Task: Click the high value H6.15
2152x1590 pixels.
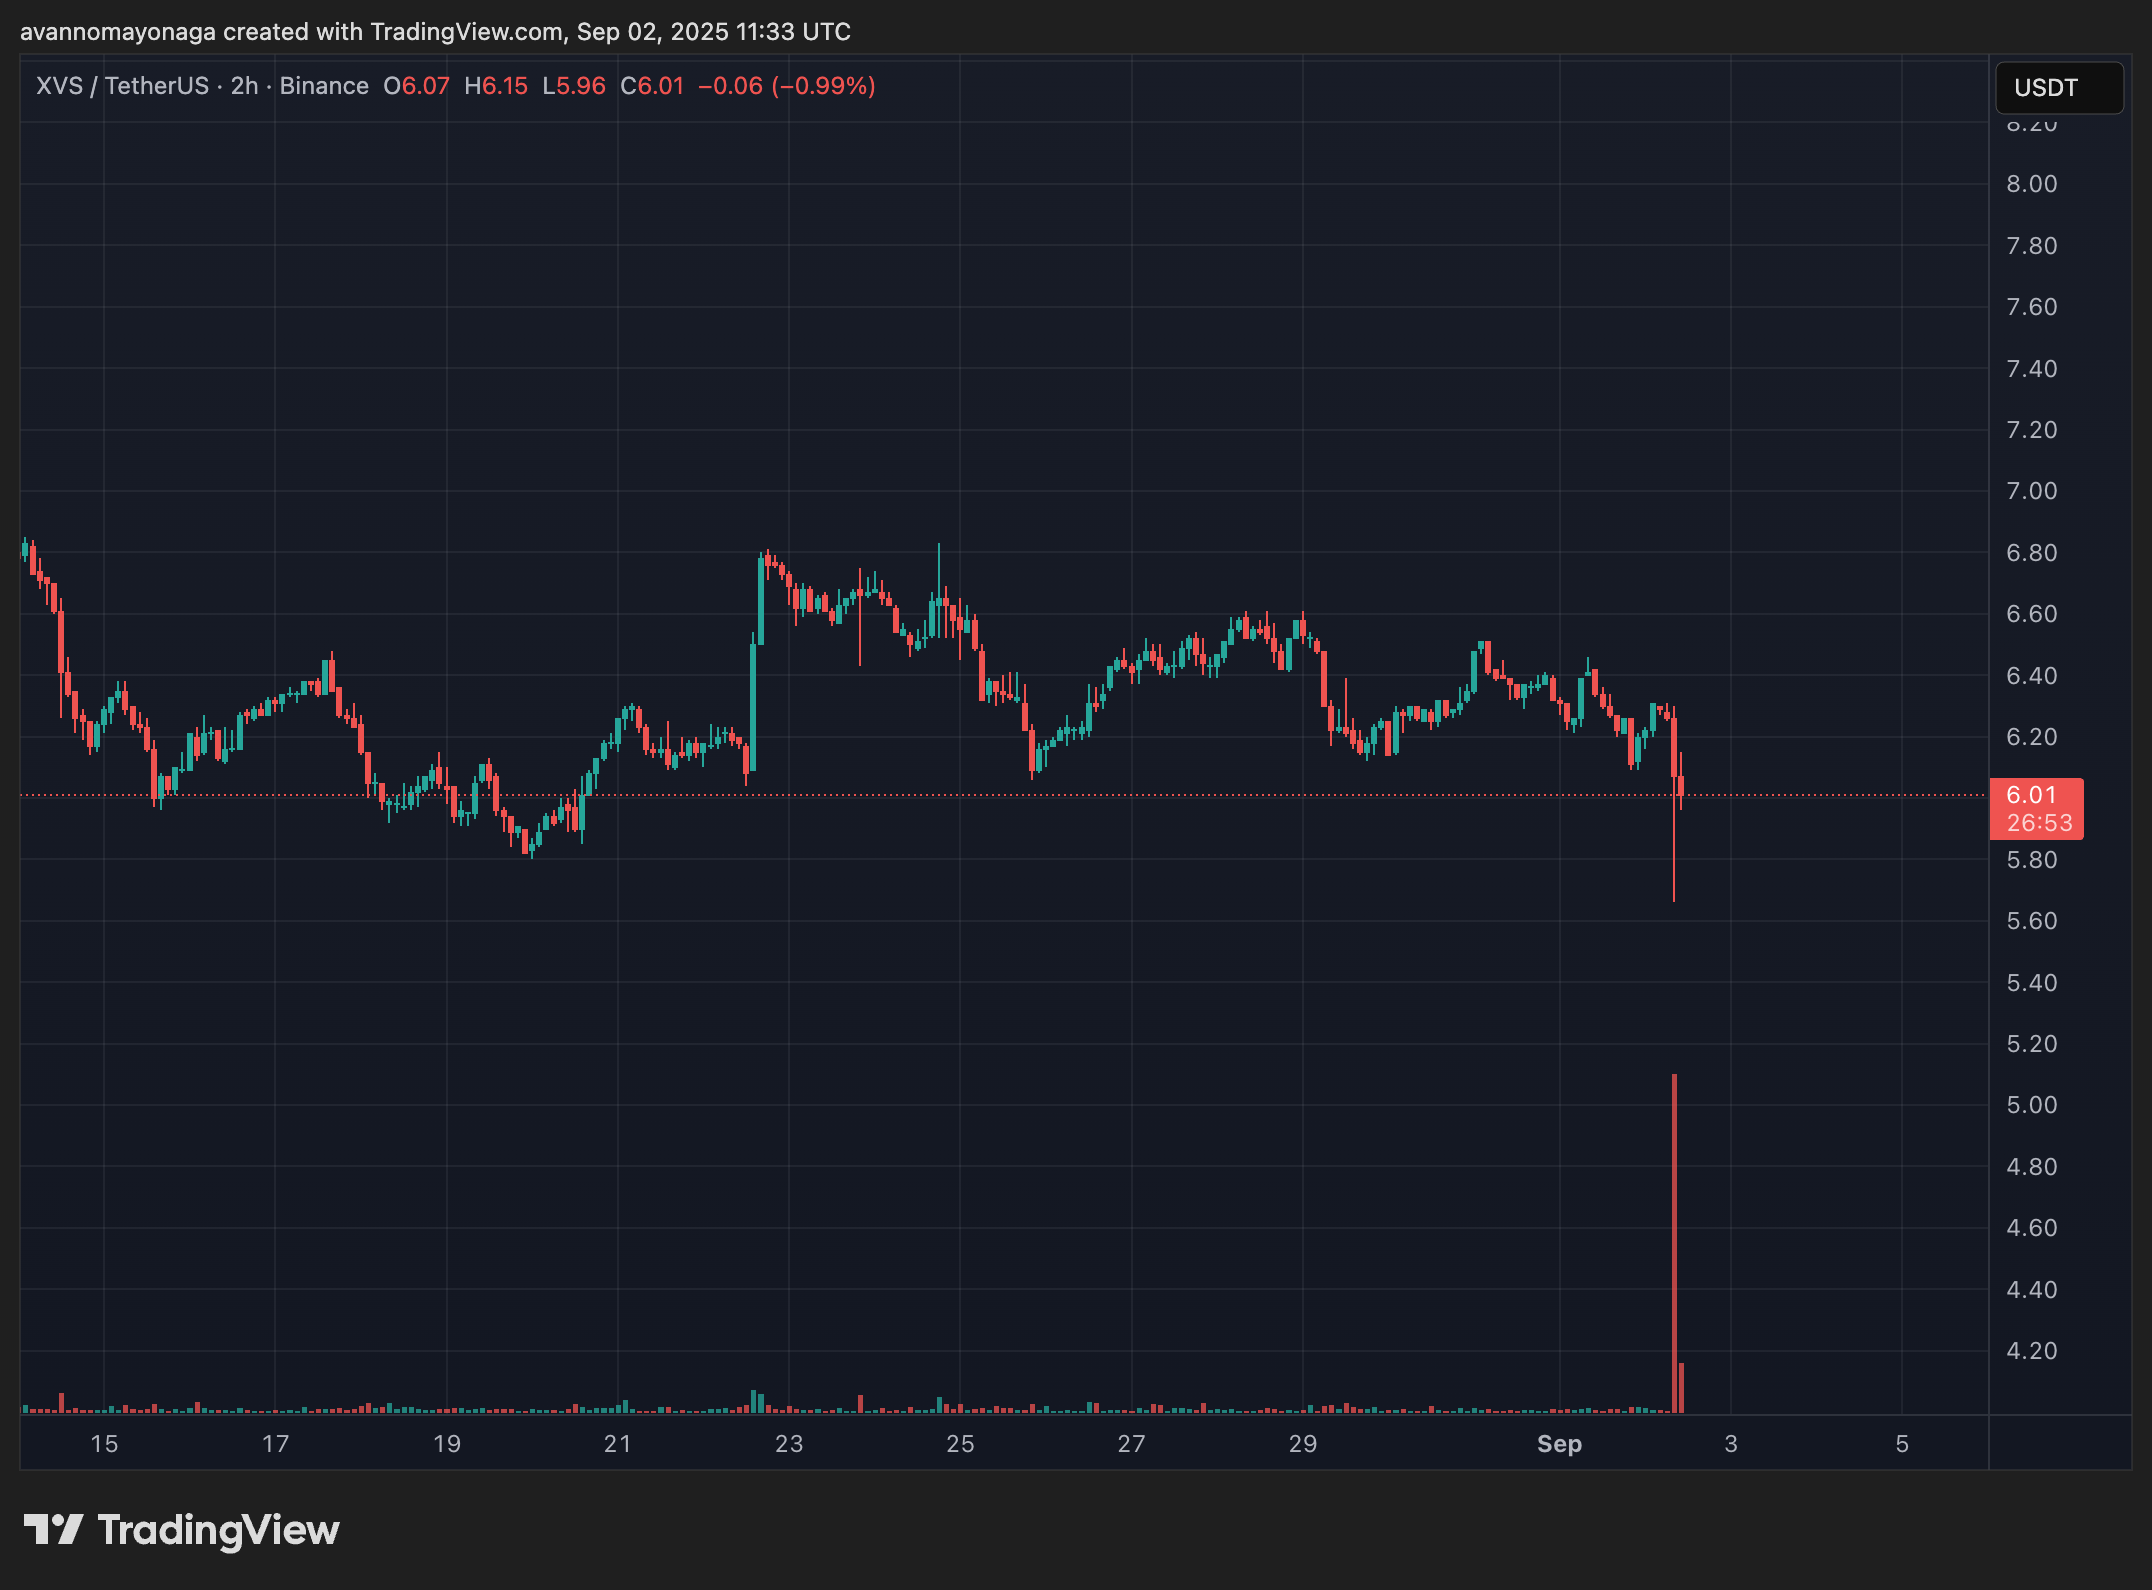Action: click(x=496, y=86)
